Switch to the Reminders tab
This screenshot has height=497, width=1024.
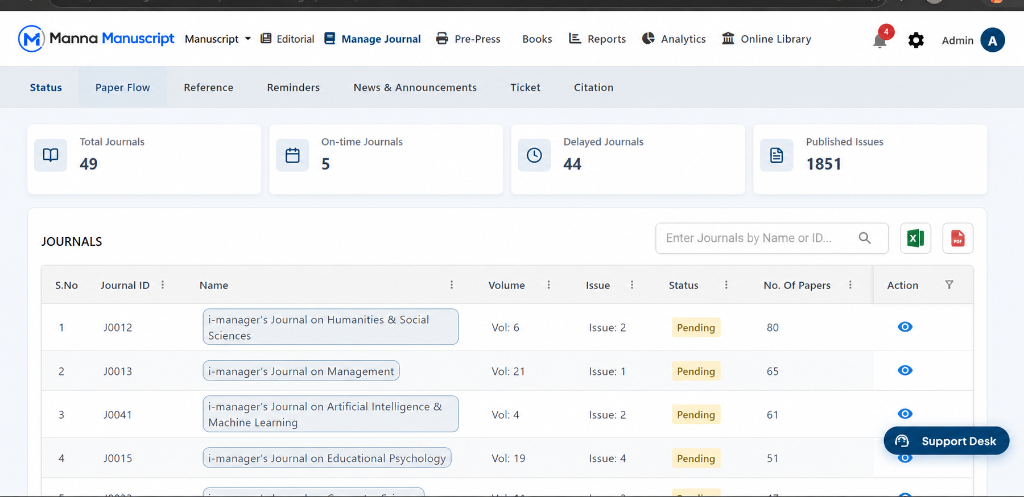[293, 88]
